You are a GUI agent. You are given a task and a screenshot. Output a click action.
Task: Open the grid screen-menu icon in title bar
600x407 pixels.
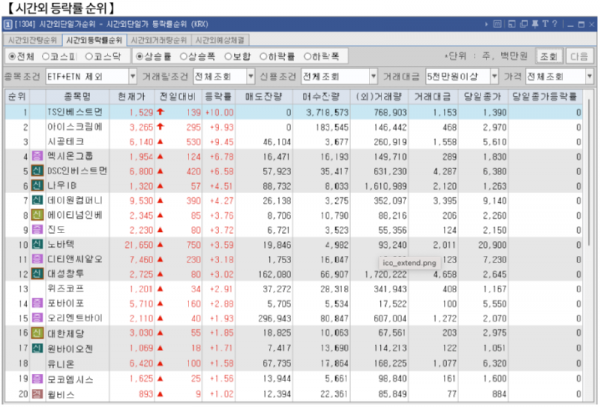[x=497, y=24]
